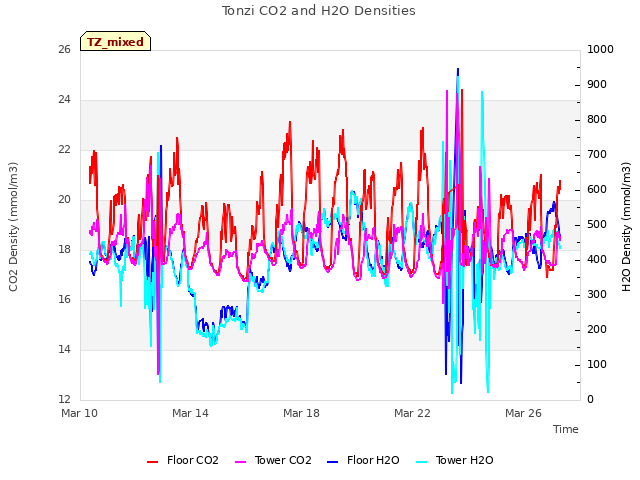Screen dimensions: 640x480
Task: Click the Mar 10 date tick label
Action: tap(80, 413)
